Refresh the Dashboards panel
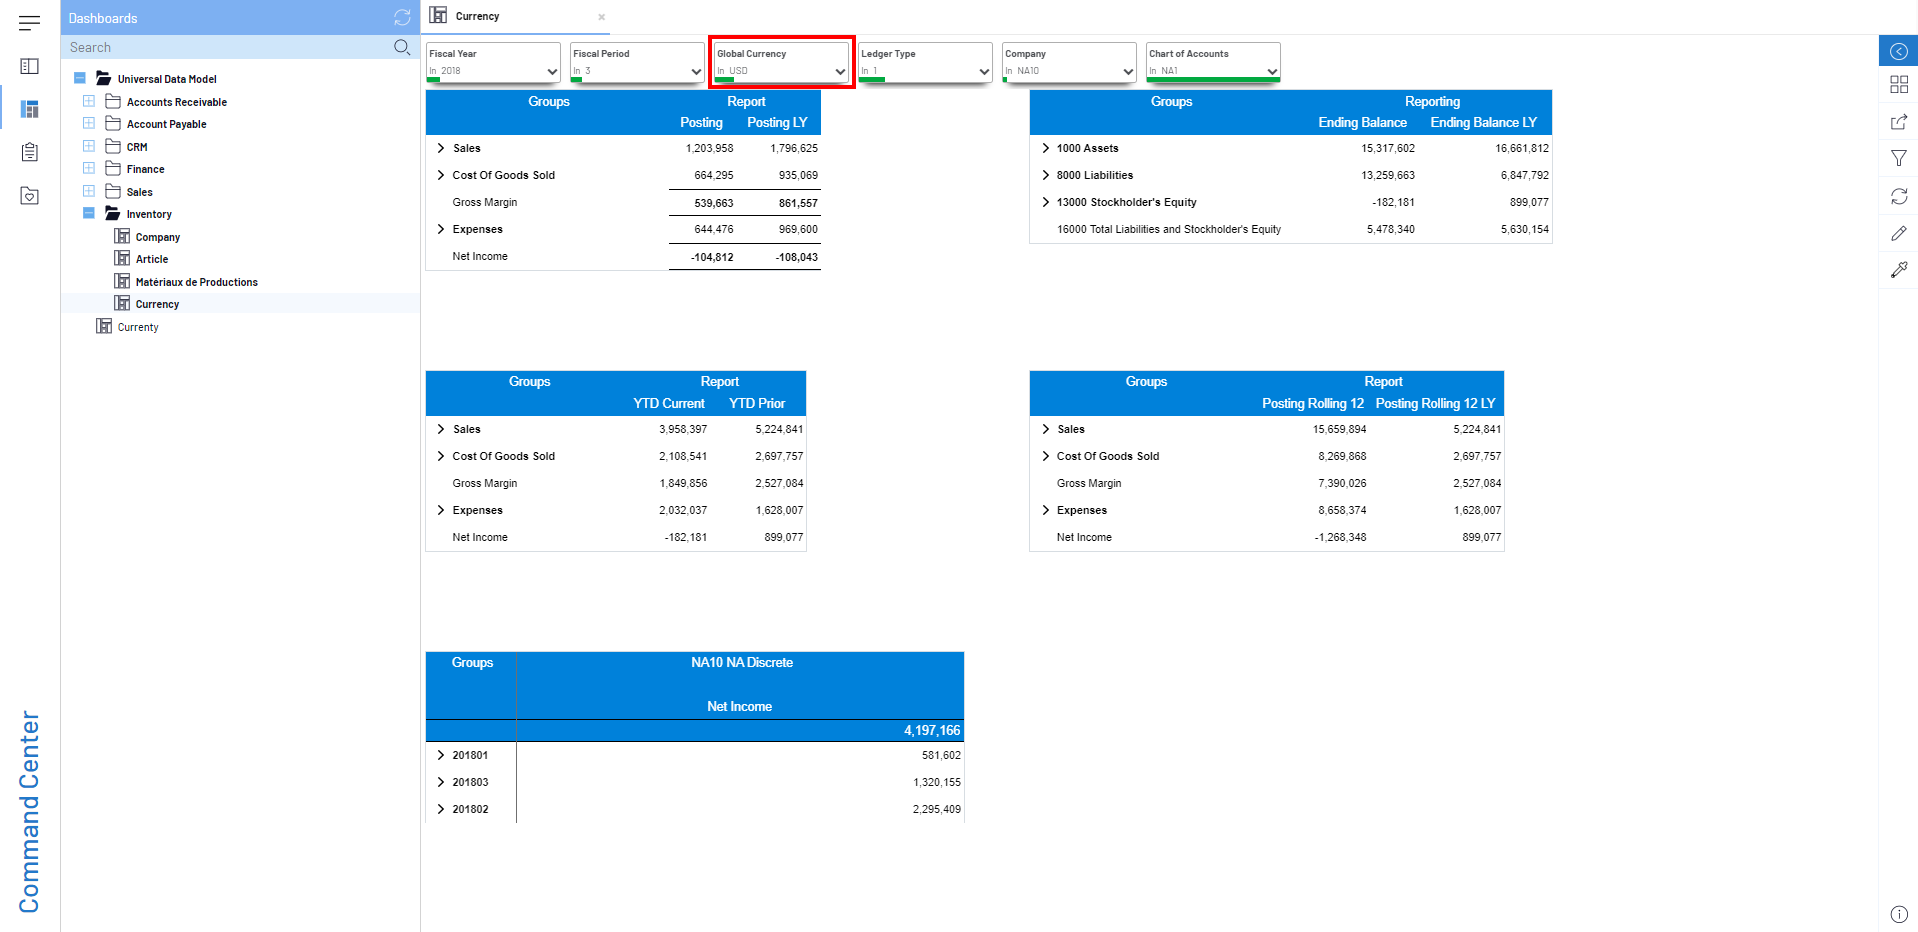Viewport: 1918px width, 932px height. pyautogui.click(x=402, y=18)
